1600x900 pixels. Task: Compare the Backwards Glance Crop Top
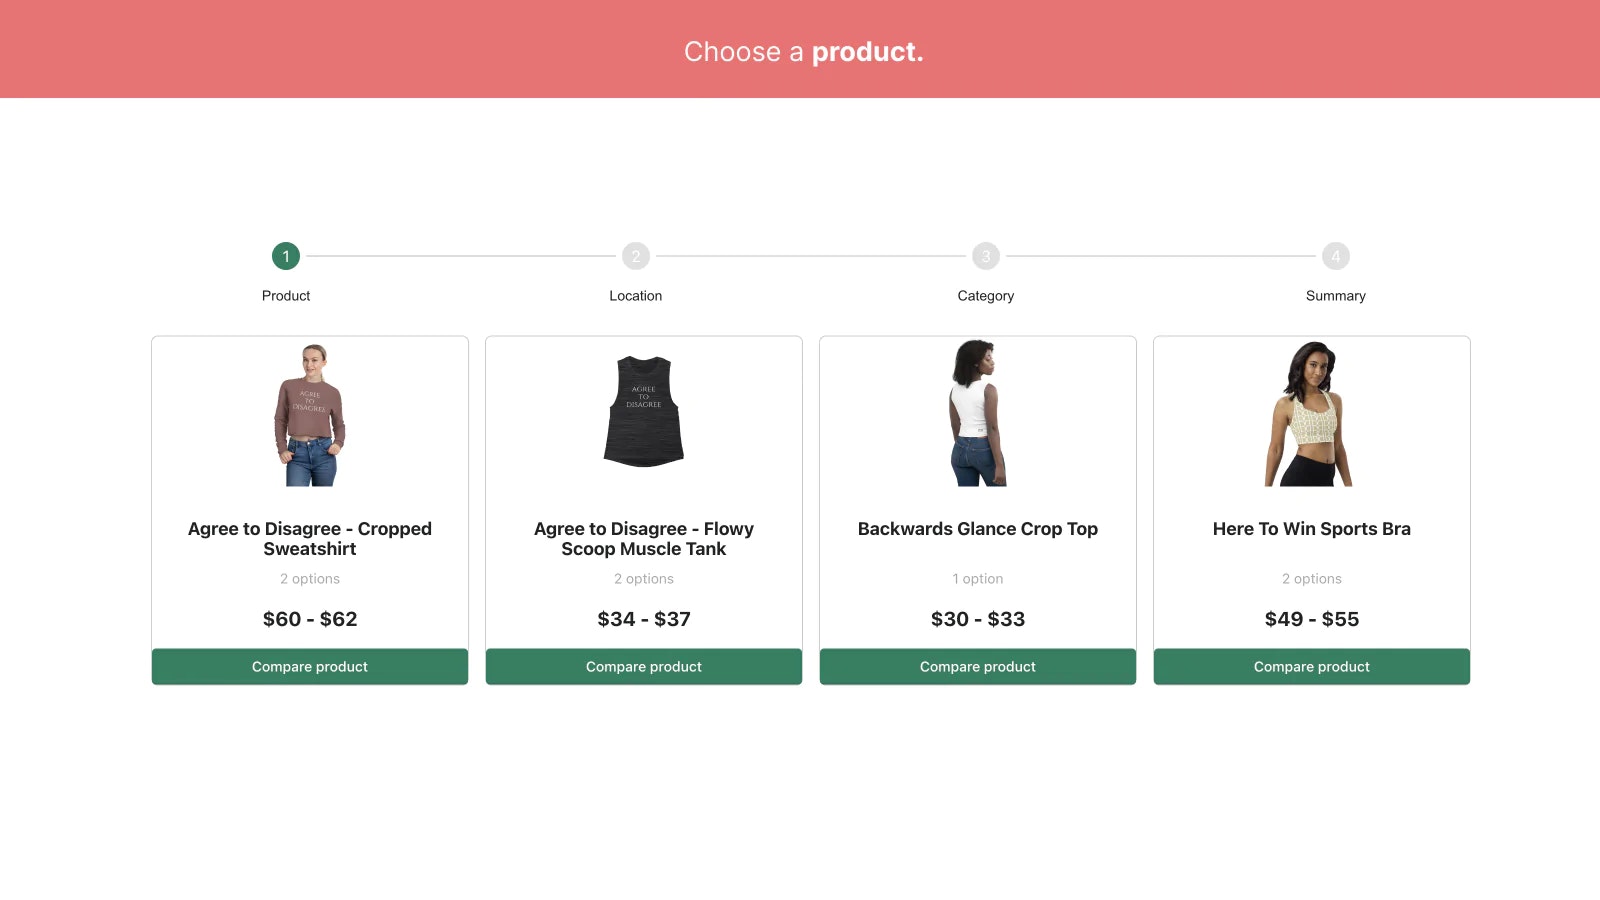pos(978,667)
